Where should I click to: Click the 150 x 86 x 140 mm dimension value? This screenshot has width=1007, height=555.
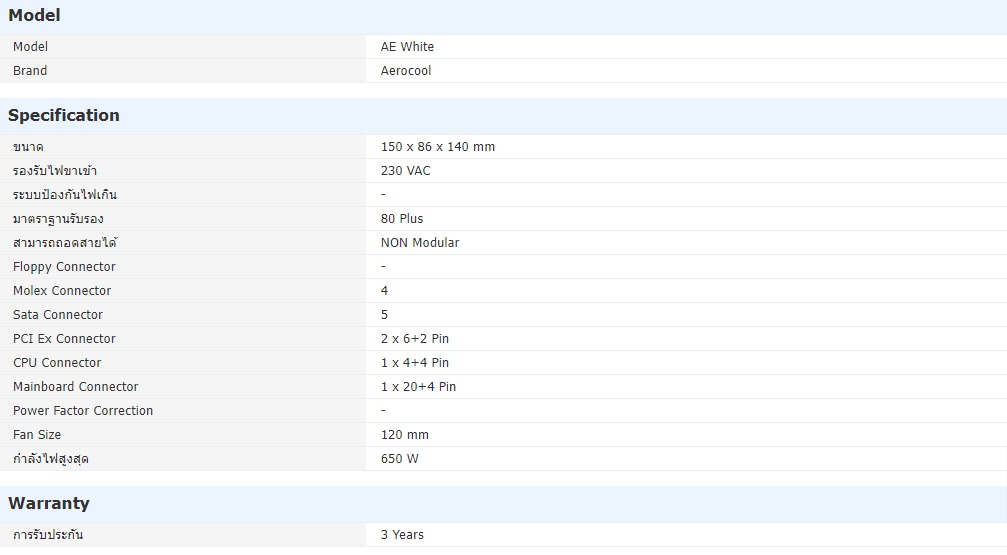click(437, 147)
